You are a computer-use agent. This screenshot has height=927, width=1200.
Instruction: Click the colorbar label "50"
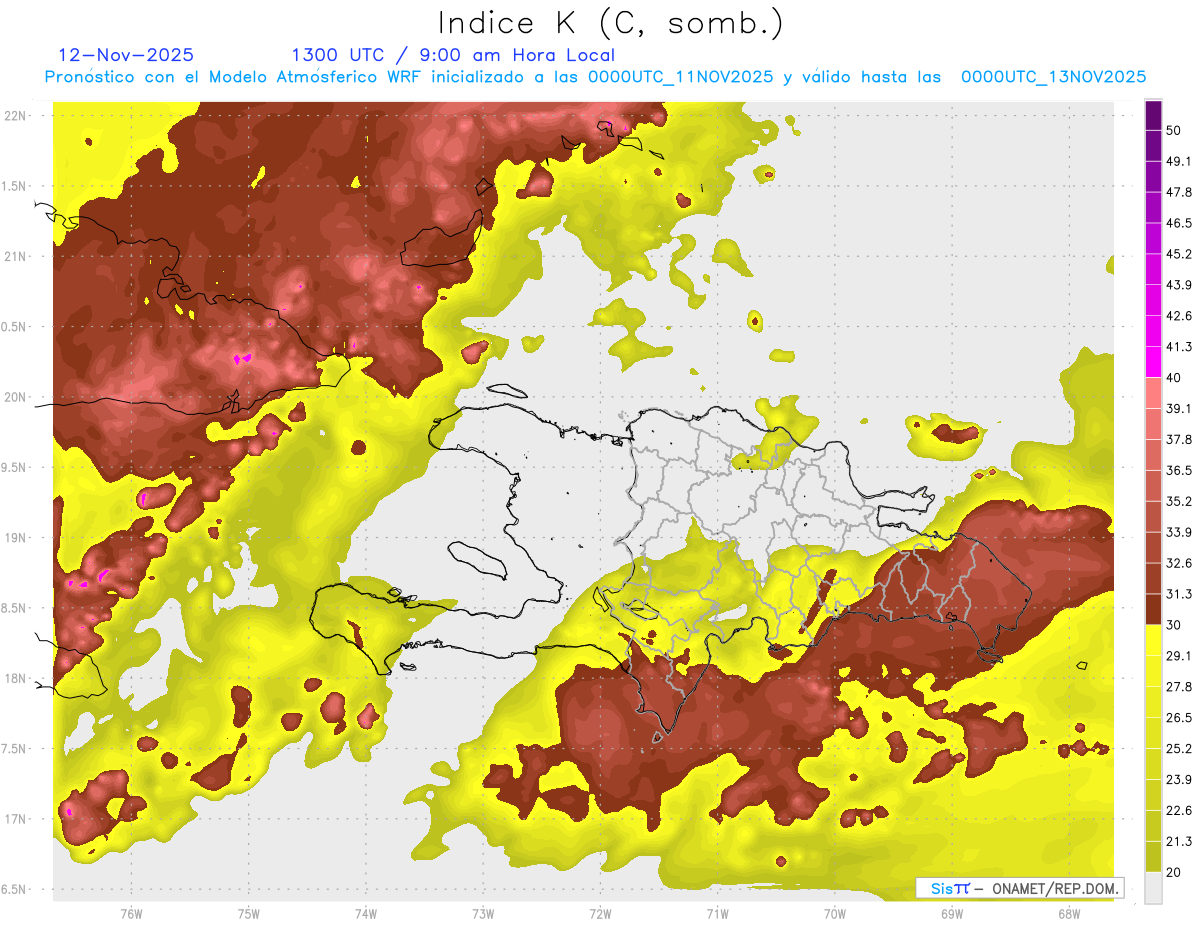tap(1174, 130)
